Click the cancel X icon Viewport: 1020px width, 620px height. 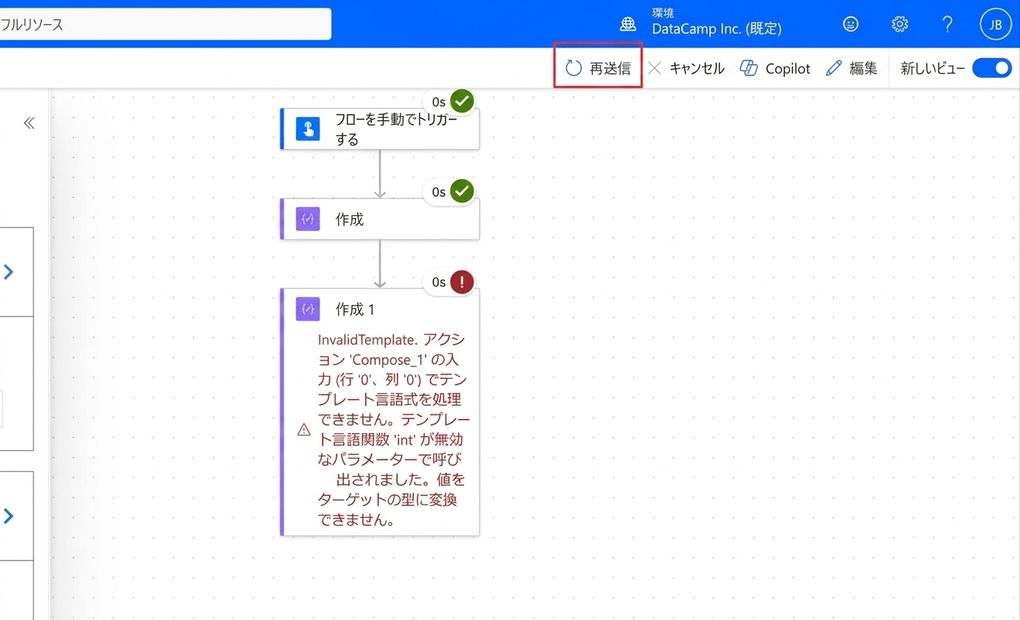[654, 68]
